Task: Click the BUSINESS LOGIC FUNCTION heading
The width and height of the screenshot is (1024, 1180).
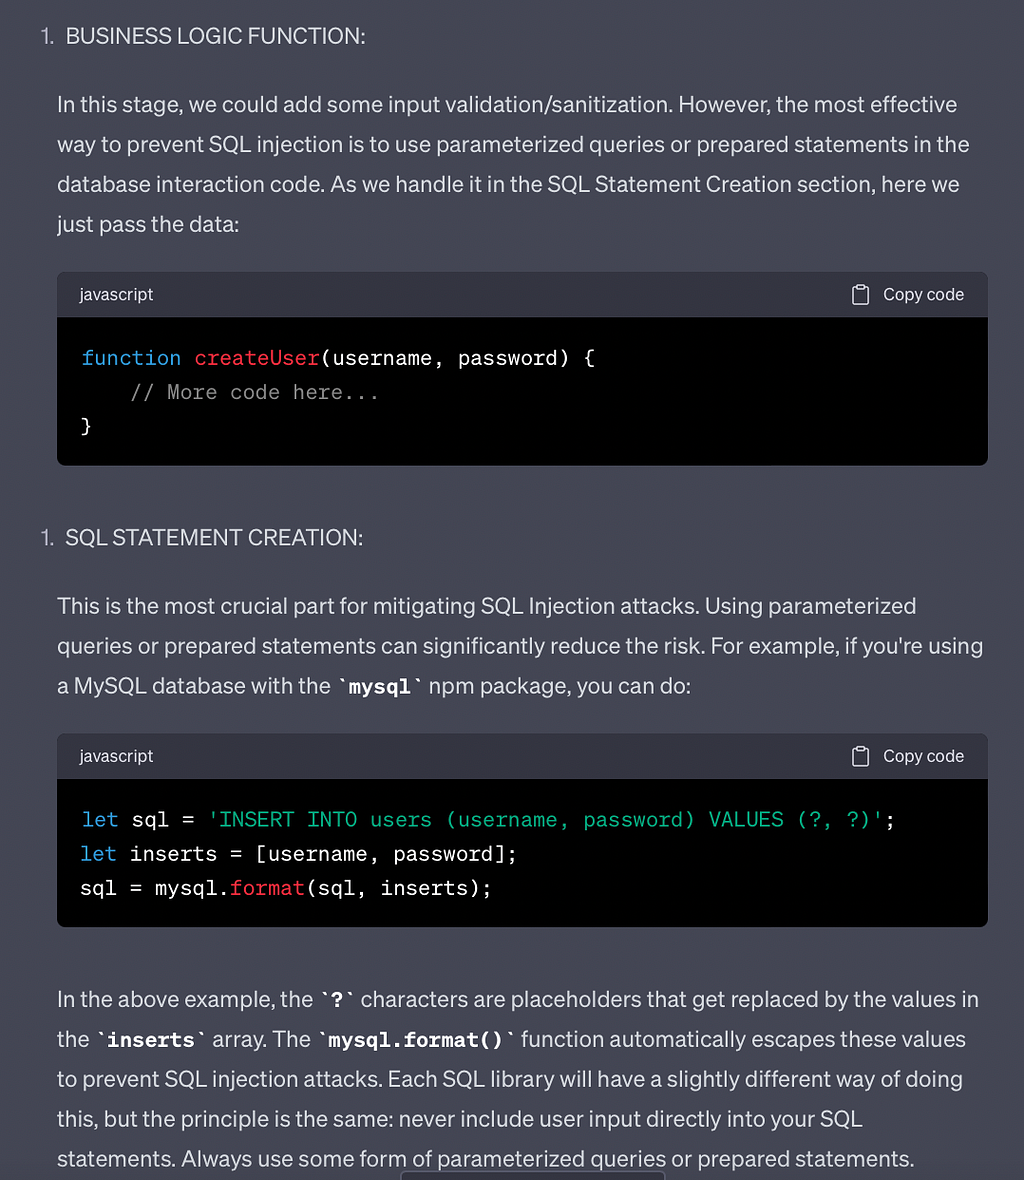Action: (x=215, y=36)
